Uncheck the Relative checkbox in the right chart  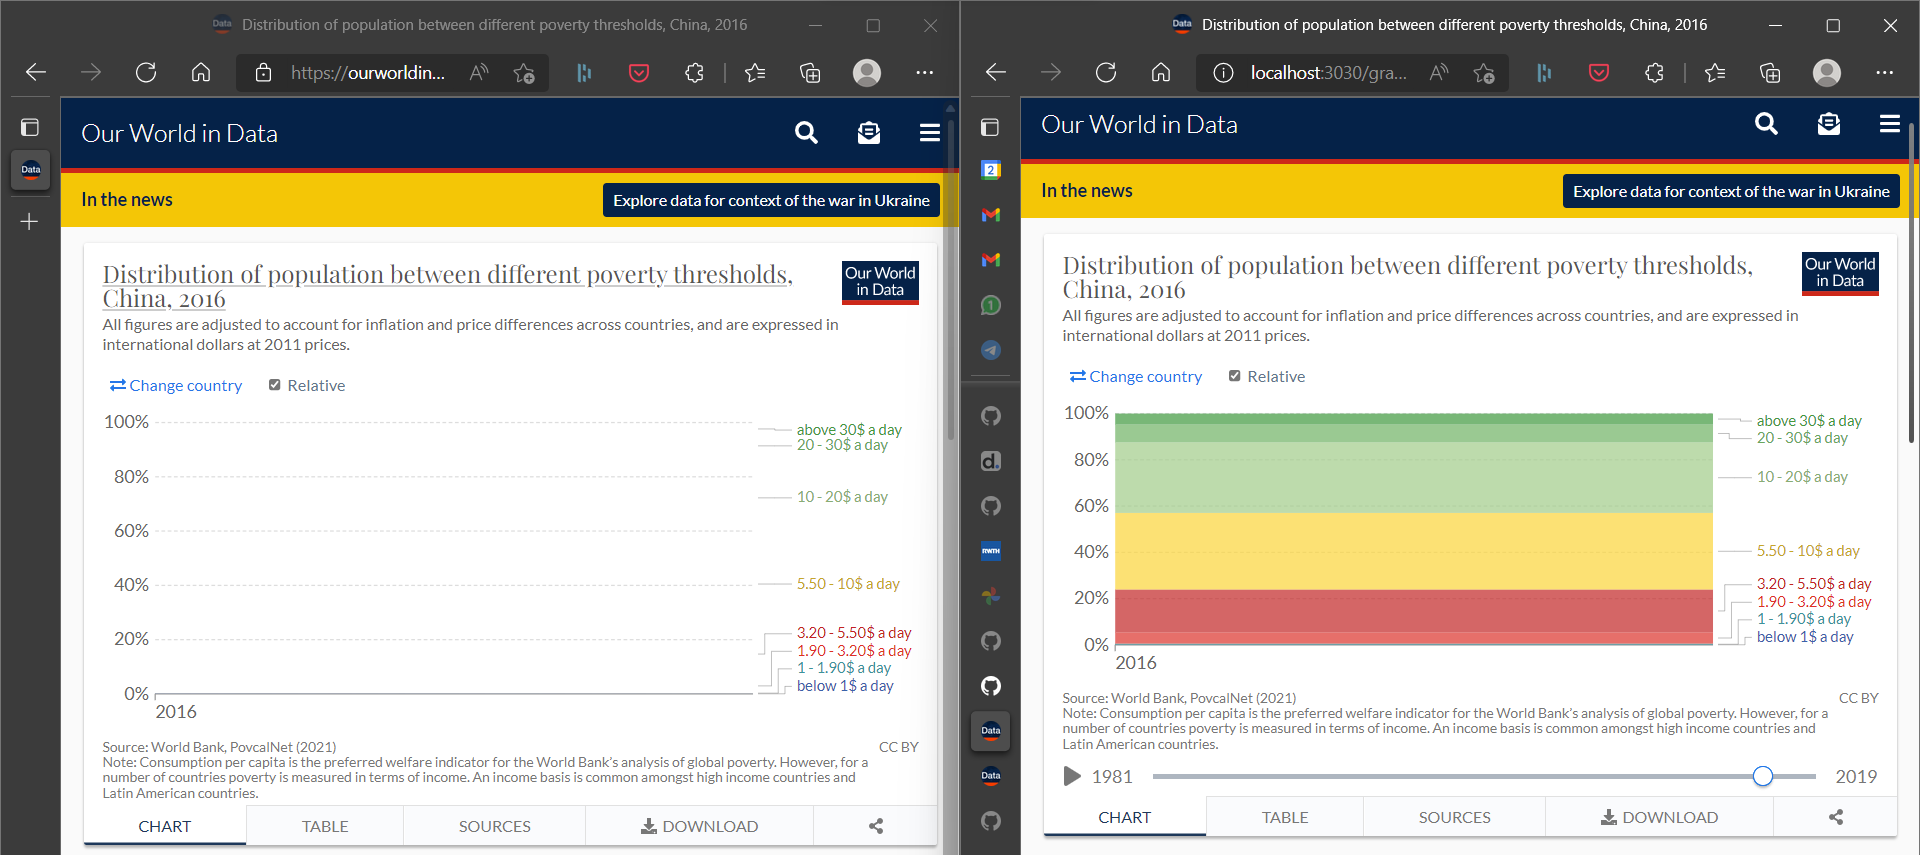pyautogui.click(x=1234, y=376)
